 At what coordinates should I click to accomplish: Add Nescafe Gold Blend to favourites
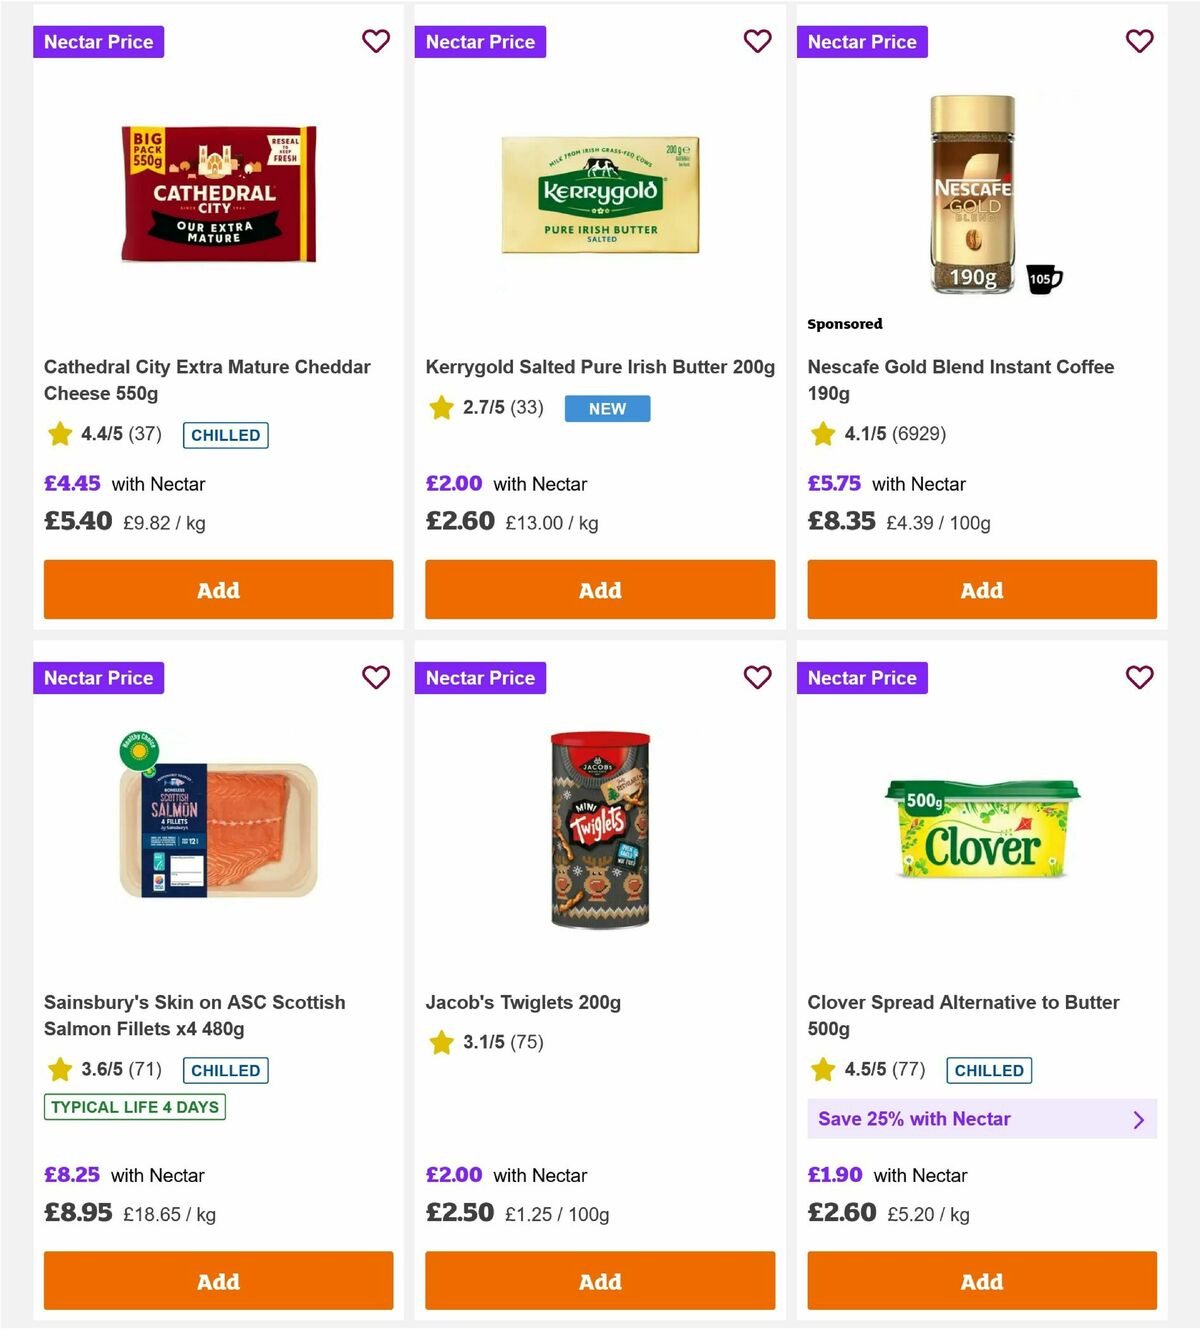tap(1140, 41)
